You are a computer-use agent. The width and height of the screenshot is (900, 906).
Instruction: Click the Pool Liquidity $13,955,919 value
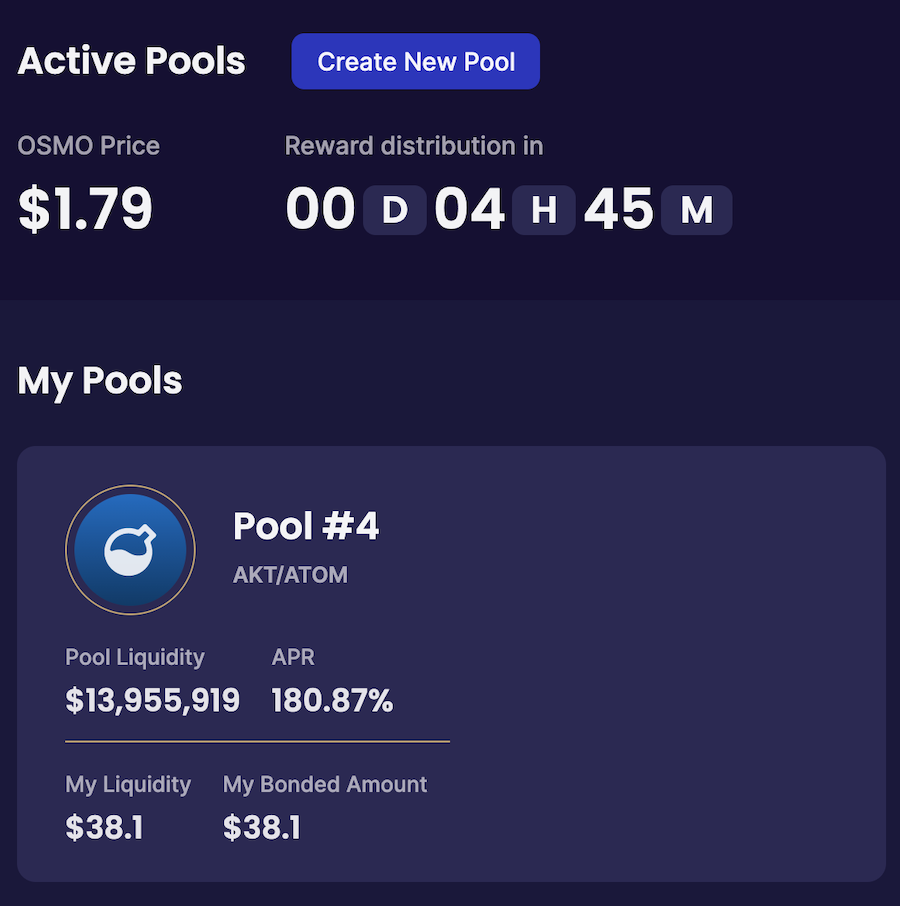click(x=153, y=700)
